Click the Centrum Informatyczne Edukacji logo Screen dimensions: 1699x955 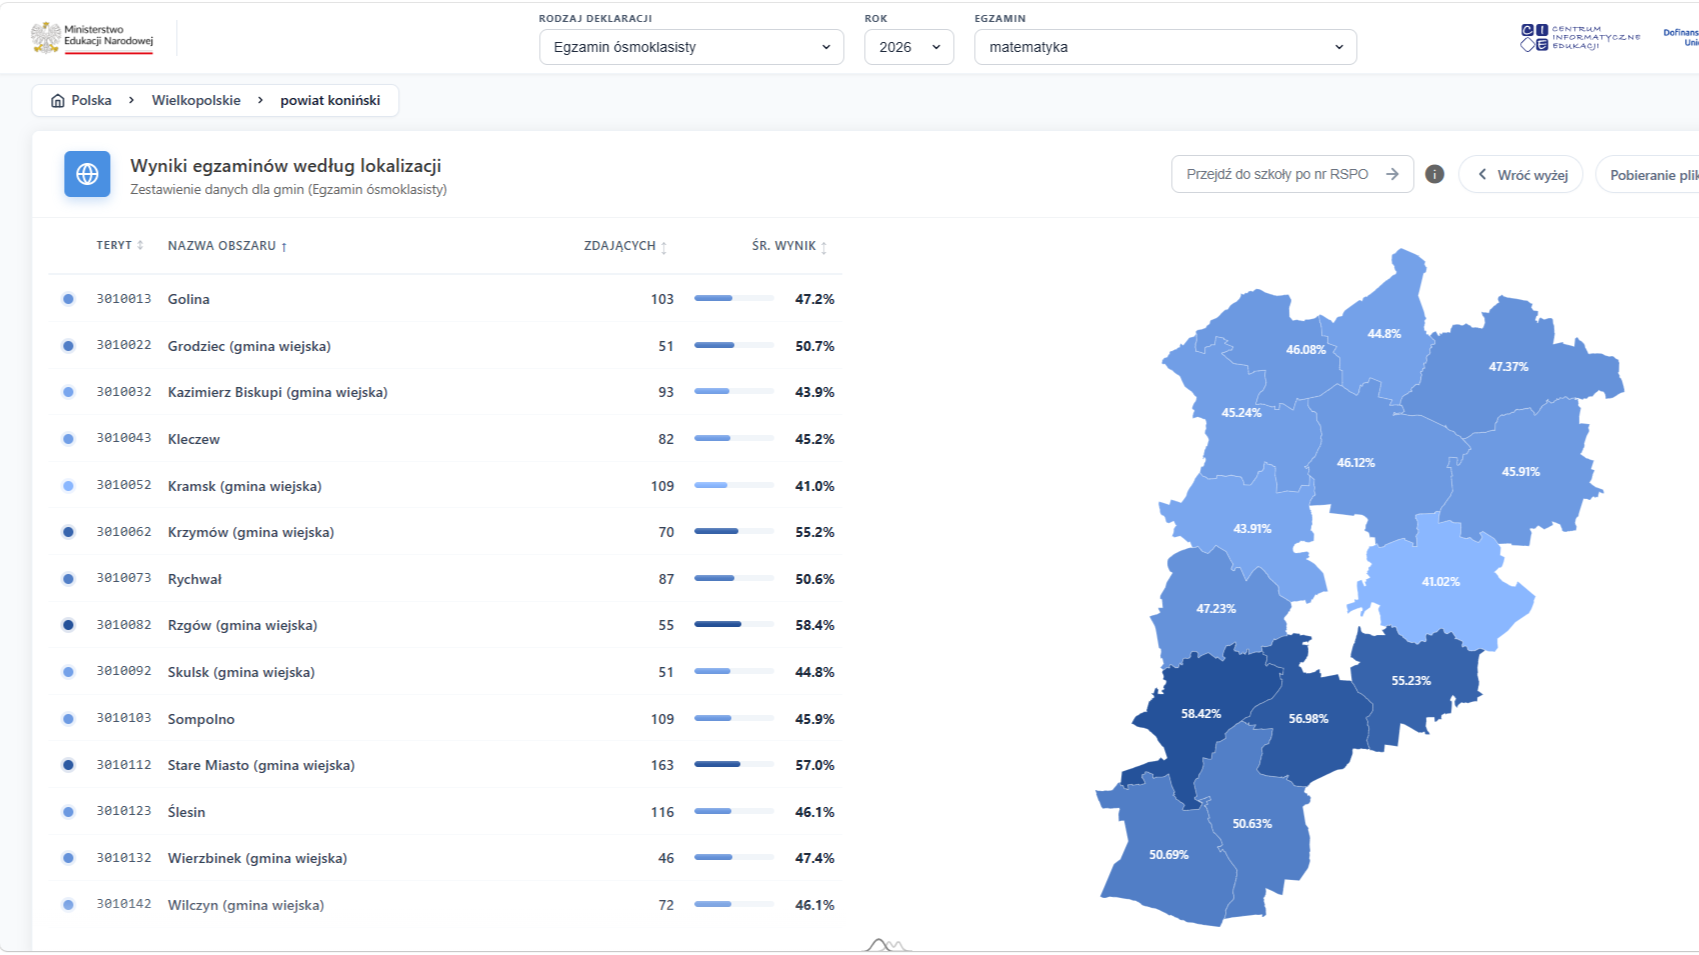tap(1580, 38)
